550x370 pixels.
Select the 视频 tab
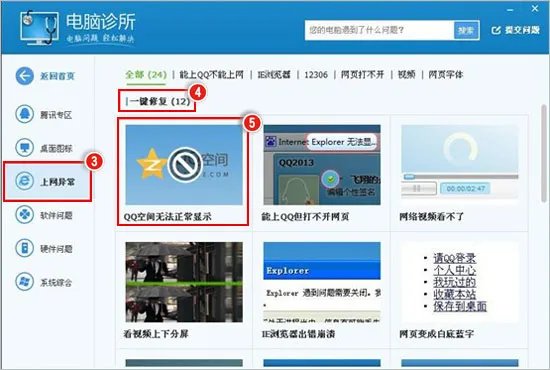pyautogui.click(x=406, y=75)
